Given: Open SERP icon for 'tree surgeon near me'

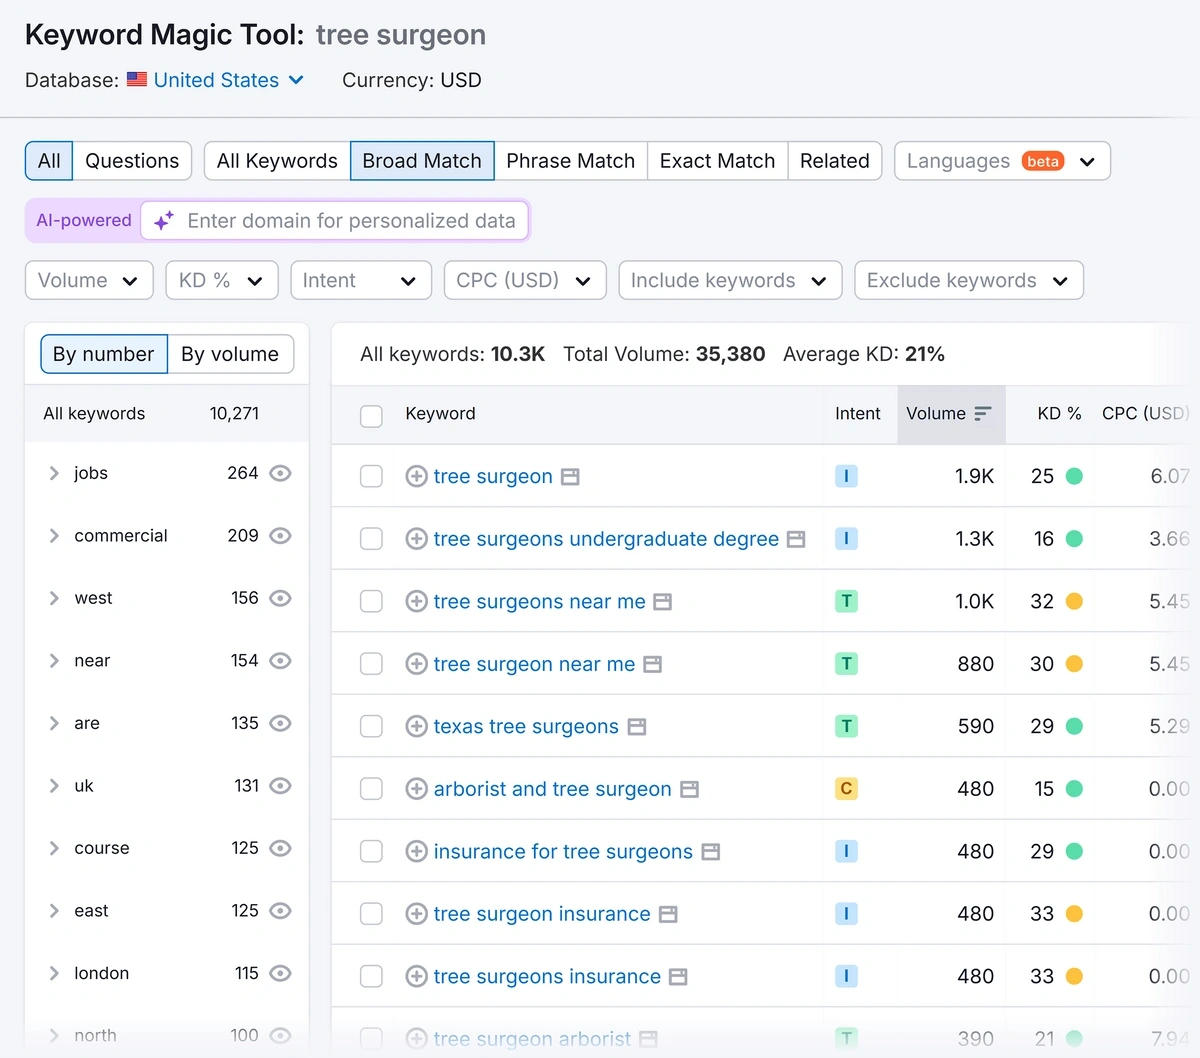Looking at the screenshot, I should pos(652,664).
